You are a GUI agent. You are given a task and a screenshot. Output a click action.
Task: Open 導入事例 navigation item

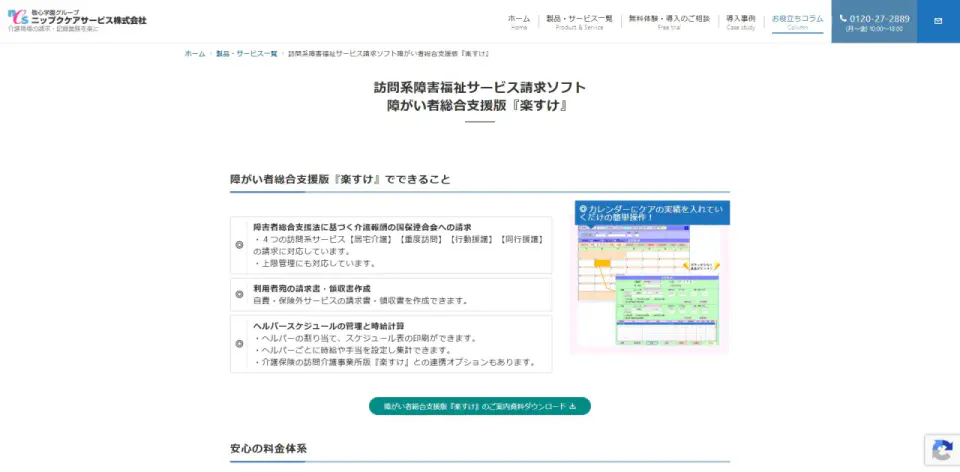click(740, 21)
